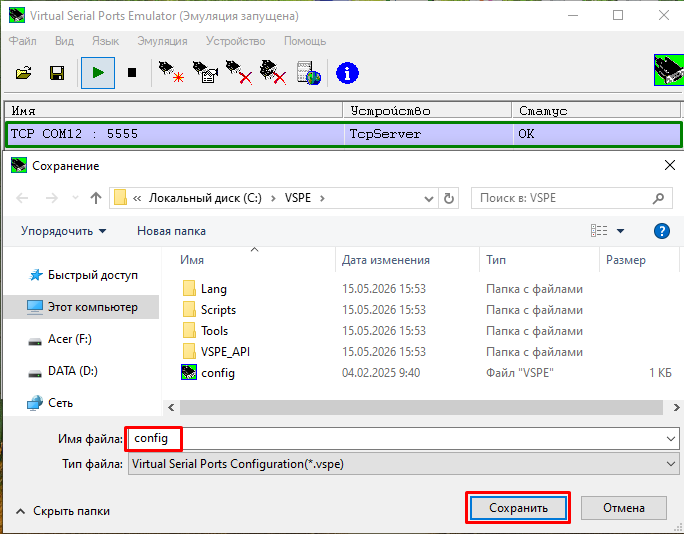684x534 pixels.
Task: Save configuration with the floppy disk icon
Action: pos(57,73)
